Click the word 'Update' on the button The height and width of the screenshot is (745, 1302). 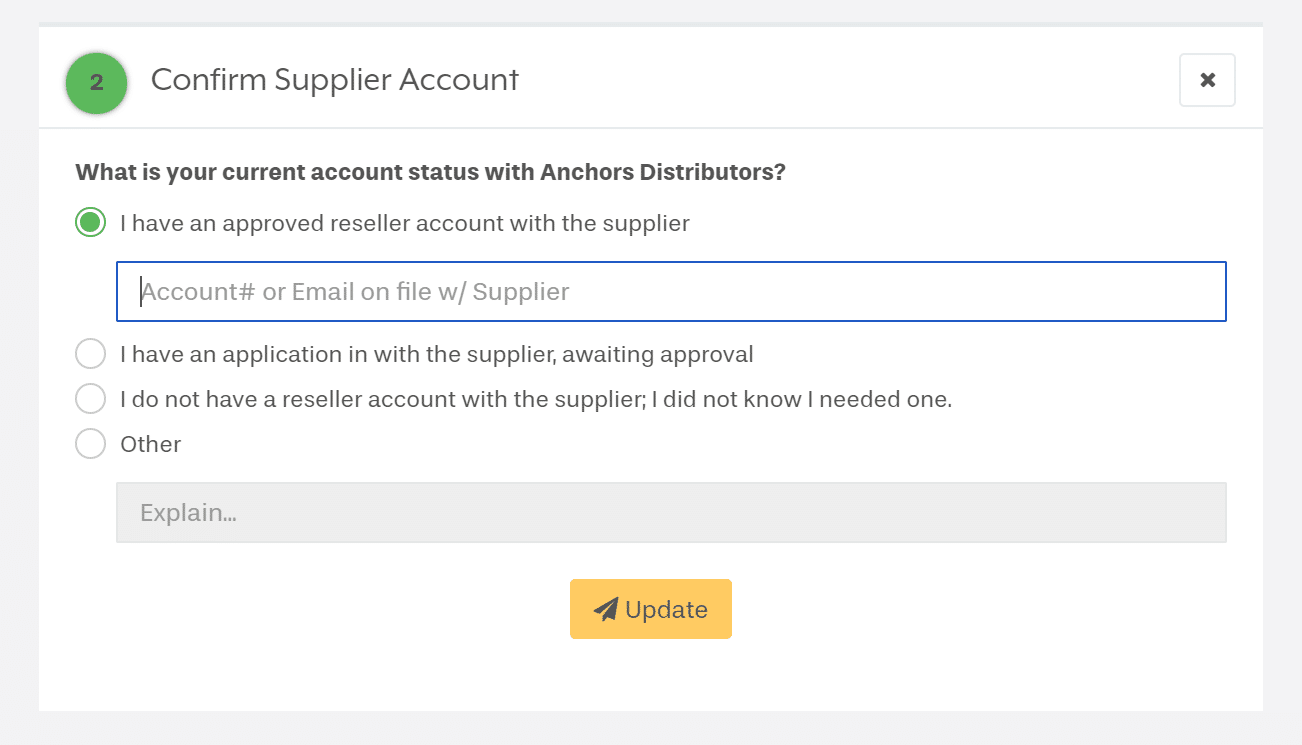[666, 610]
